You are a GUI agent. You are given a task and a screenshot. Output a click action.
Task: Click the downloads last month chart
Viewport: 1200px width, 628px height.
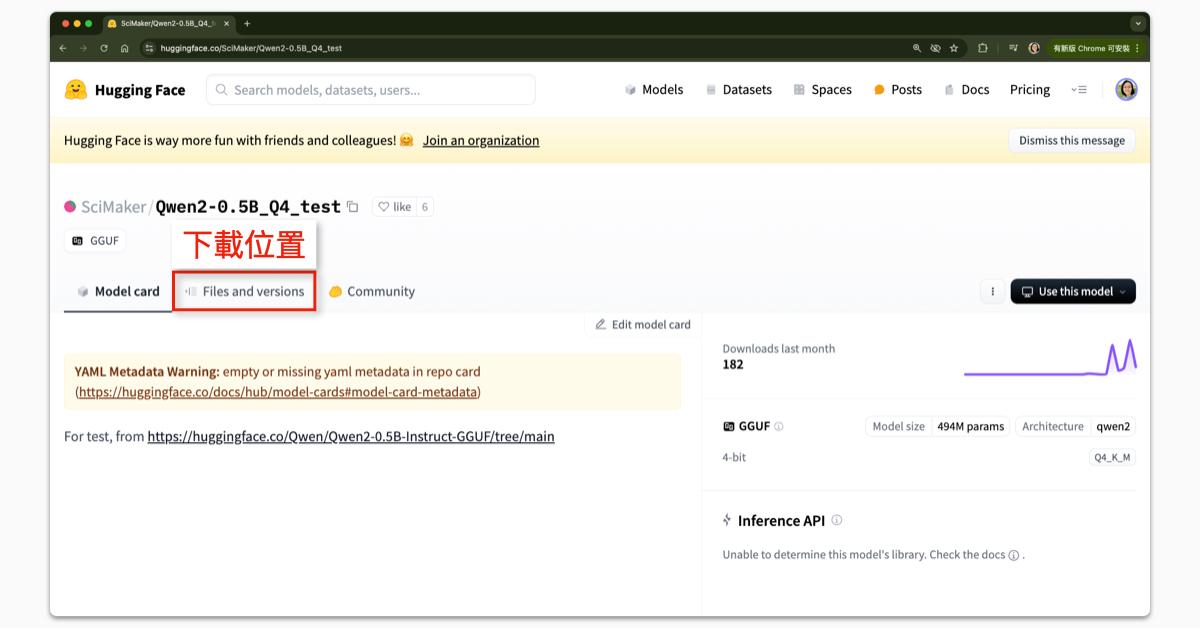[x=1050, y=359]
